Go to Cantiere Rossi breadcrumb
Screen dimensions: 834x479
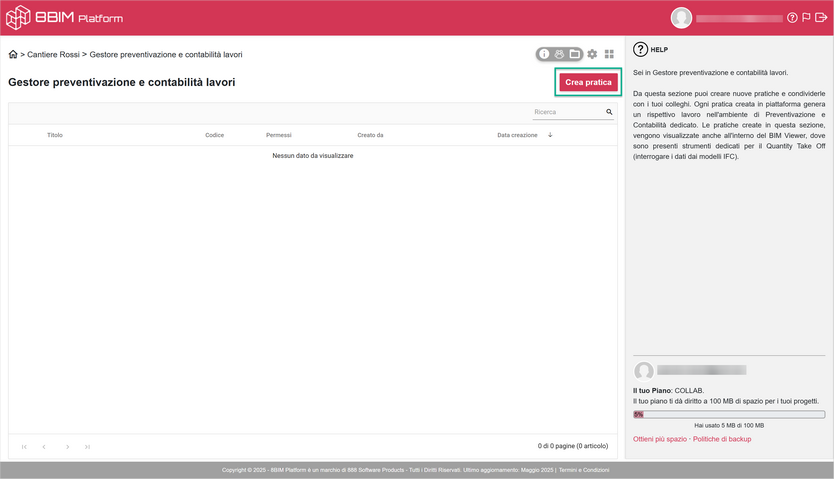tap(54, 54)
